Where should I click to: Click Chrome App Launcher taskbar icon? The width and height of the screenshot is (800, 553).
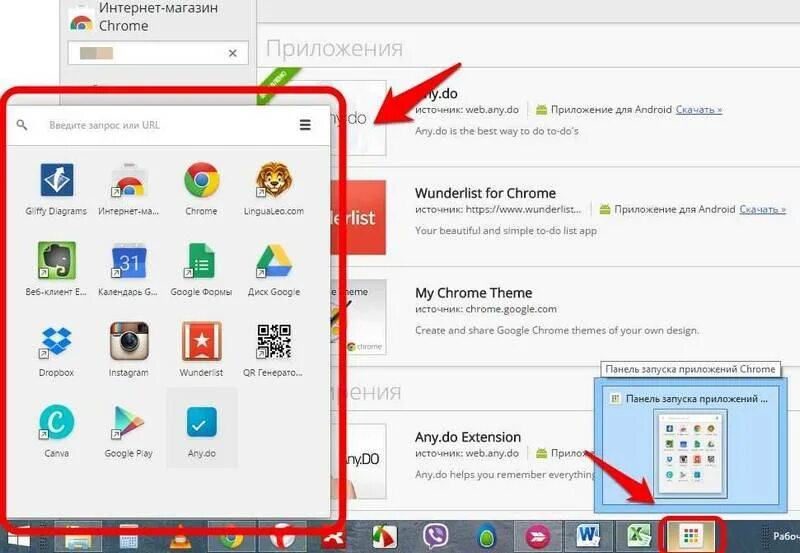tap(691, 536)
